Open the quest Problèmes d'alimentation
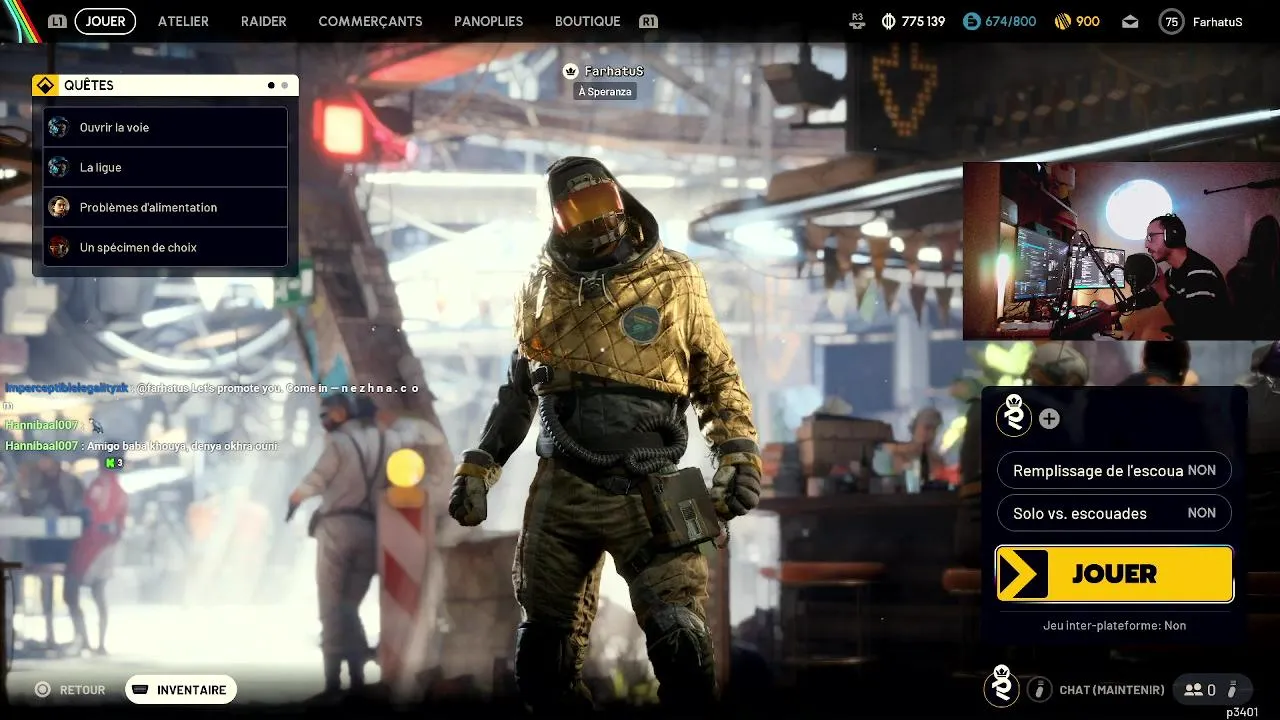This screenshot has width=1280, height=720. [165, 207]
